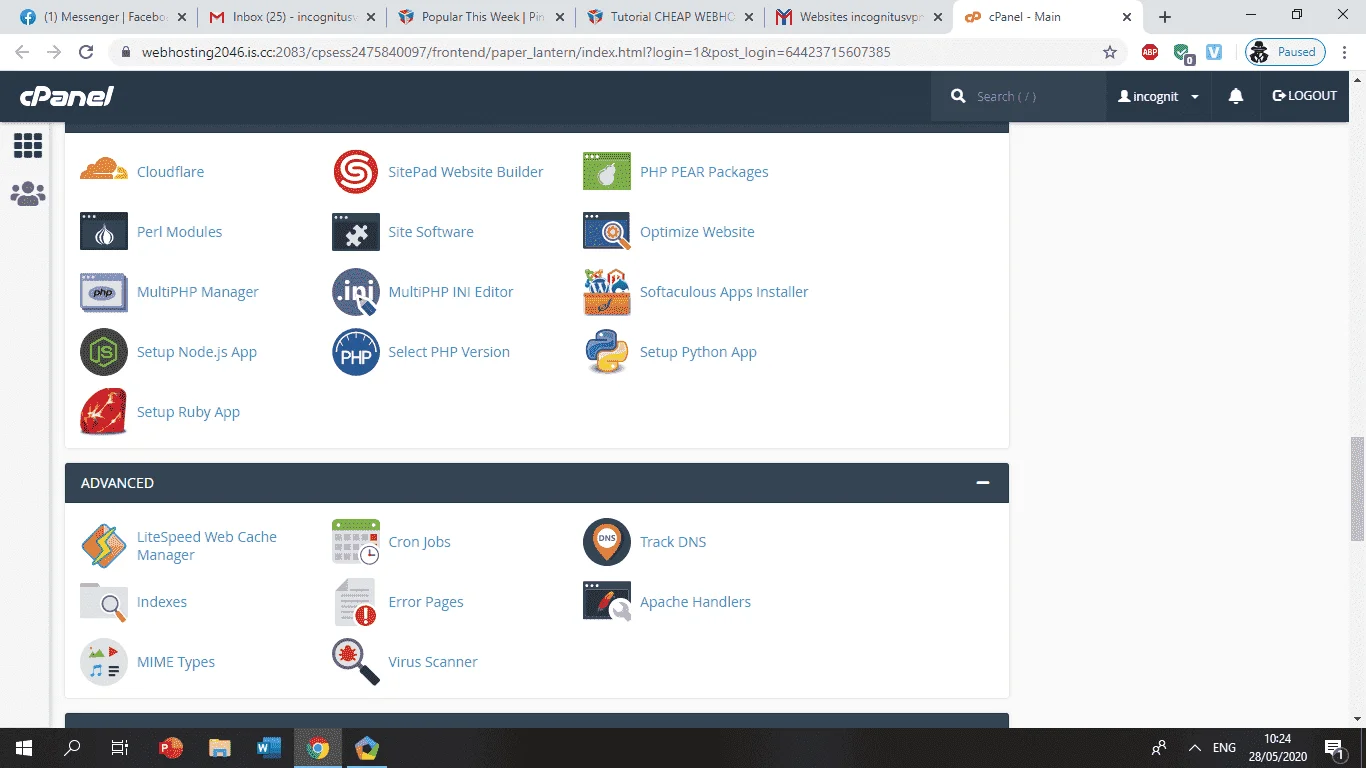The width and height of the screenshot is (1366, 768).
Task: Open the cPanel home grid icon
Action: [x=28, y=146]
